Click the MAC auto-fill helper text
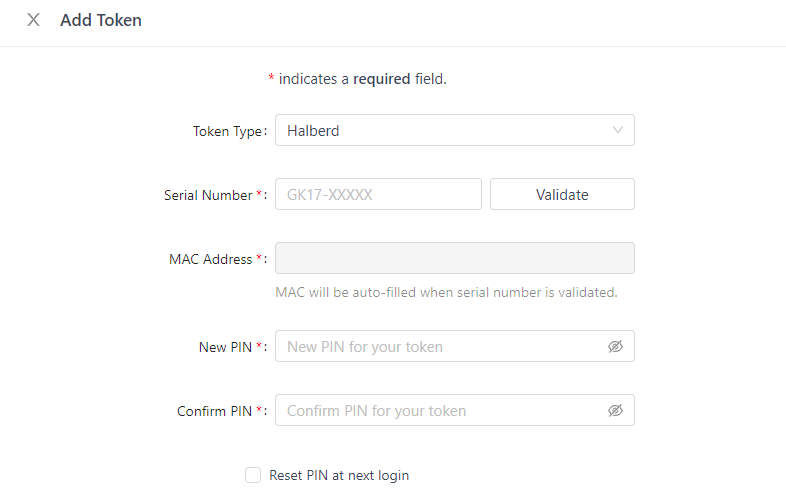786x498 pixels. 446,293
